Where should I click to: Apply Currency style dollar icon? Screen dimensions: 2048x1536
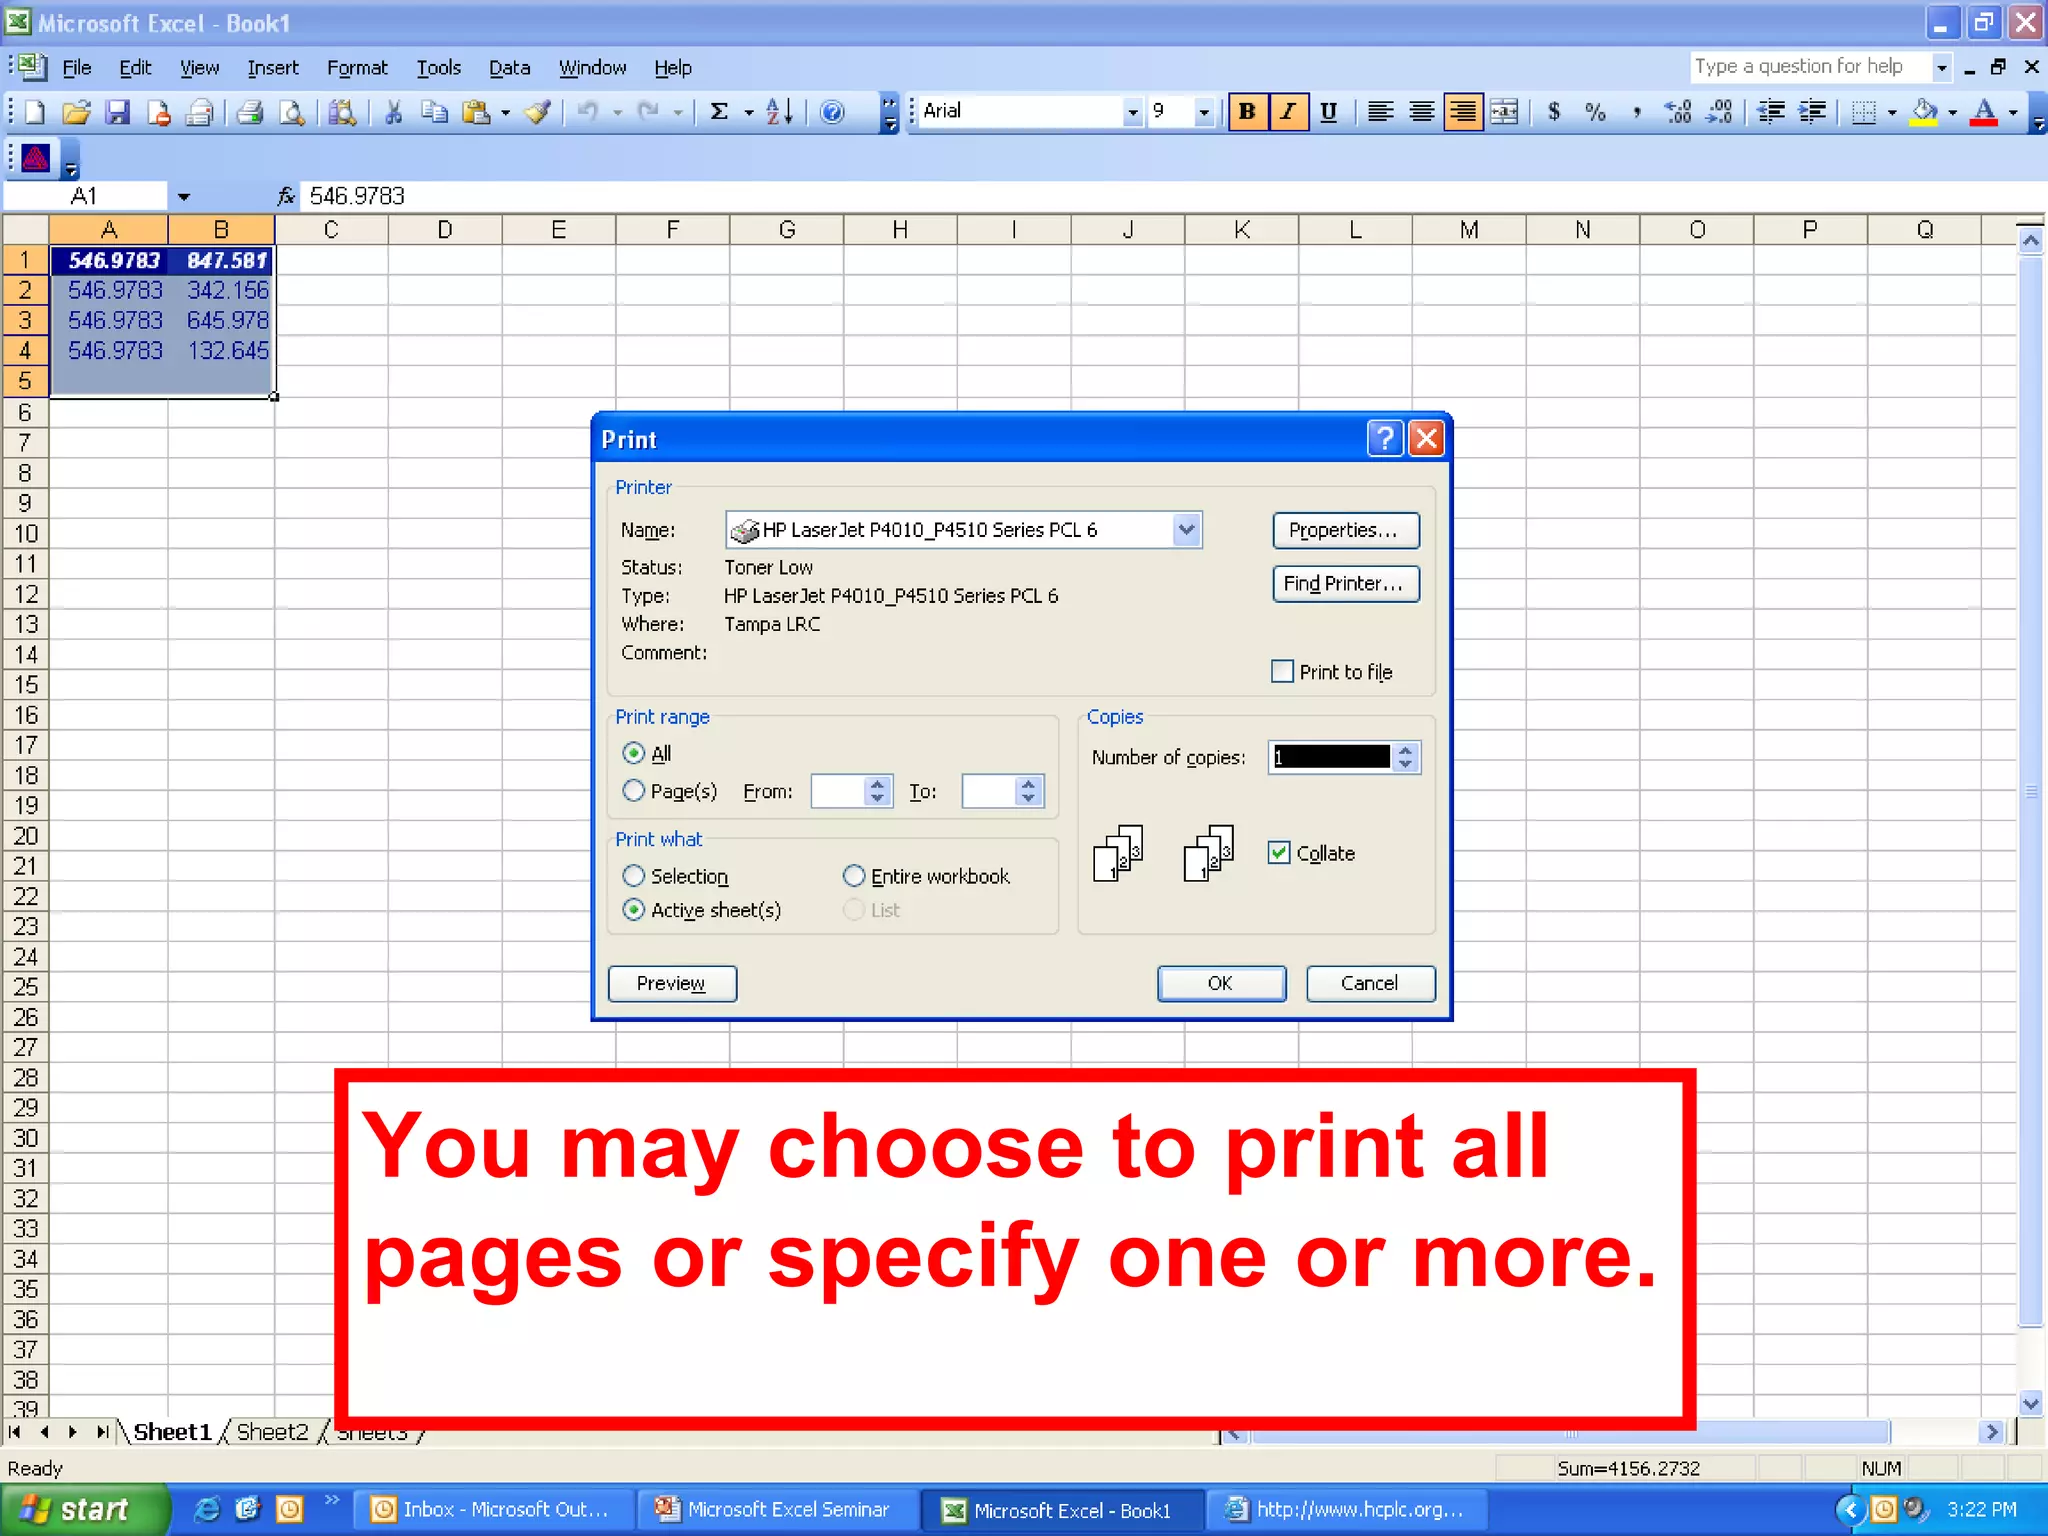(1554, 112)
